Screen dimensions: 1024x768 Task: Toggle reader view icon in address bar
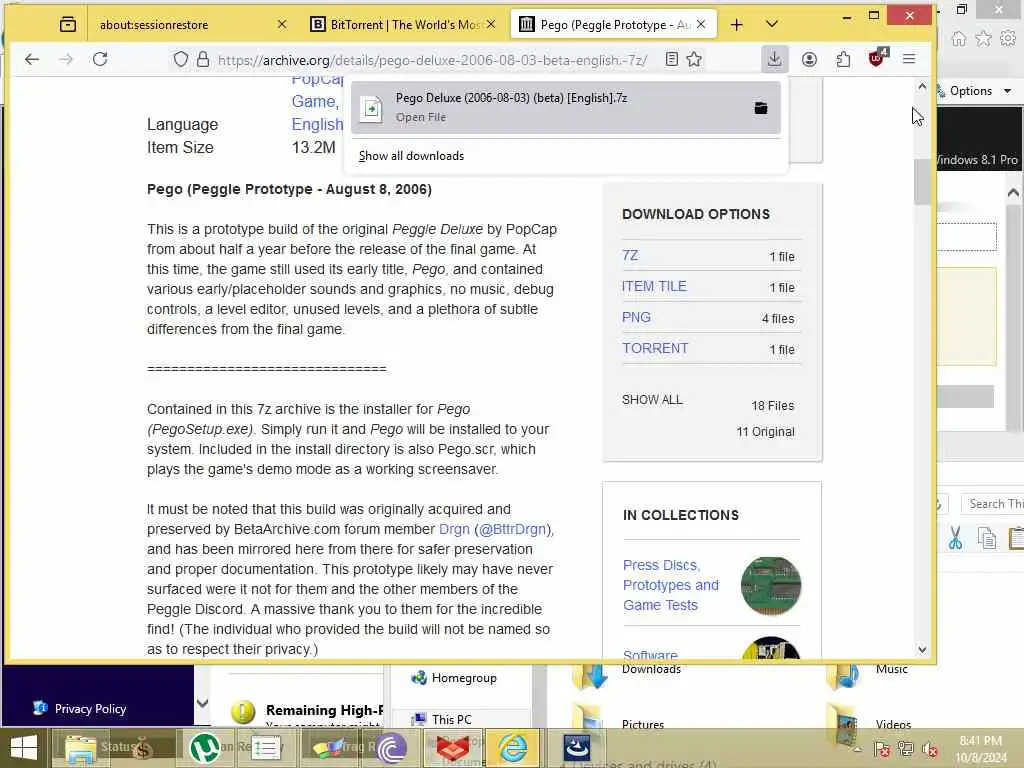pyautogui.click(x=671, y=59)
